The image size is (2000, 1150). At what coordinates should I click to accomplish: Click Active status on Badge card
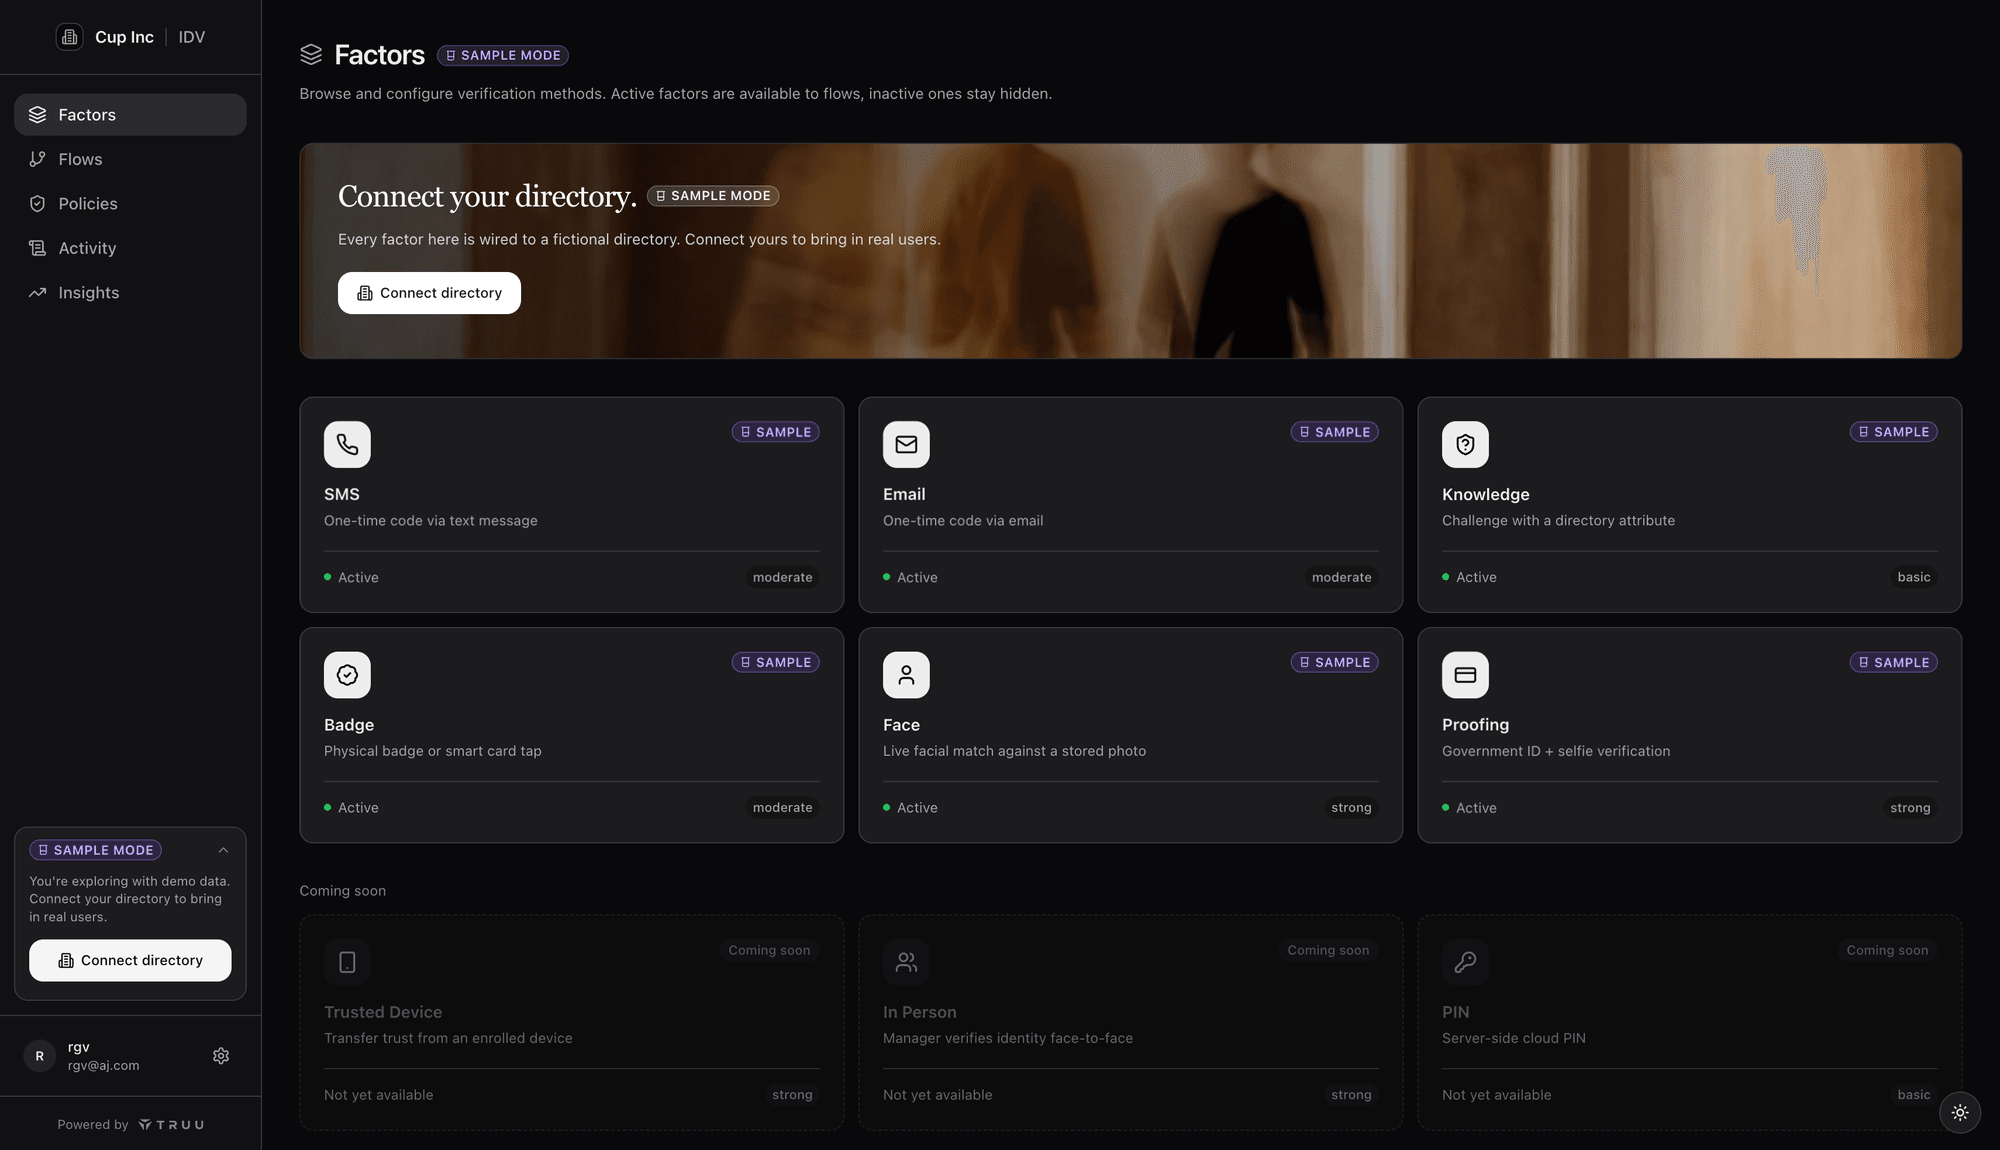point(351,807)
